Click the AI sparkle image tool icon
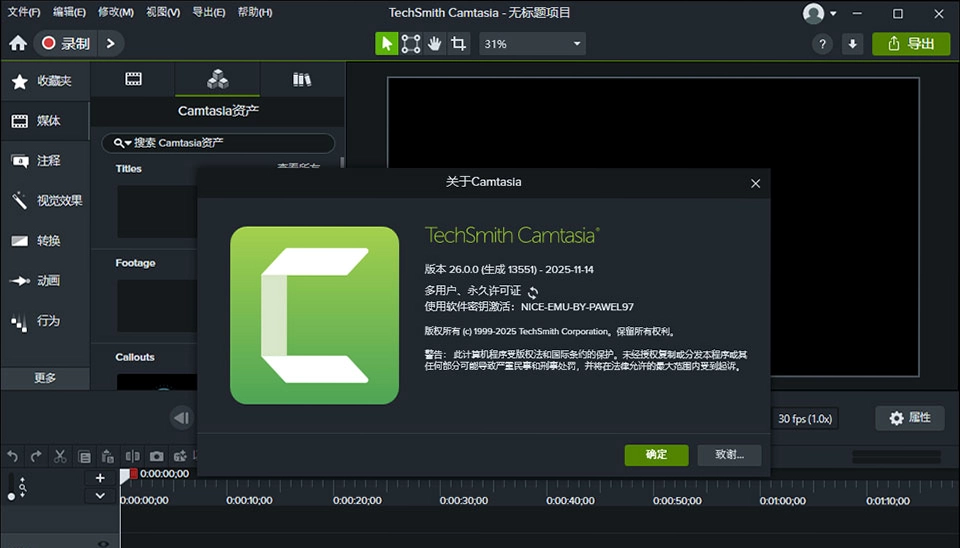Screen dimensions: 960x548 [x=180, y=456]
